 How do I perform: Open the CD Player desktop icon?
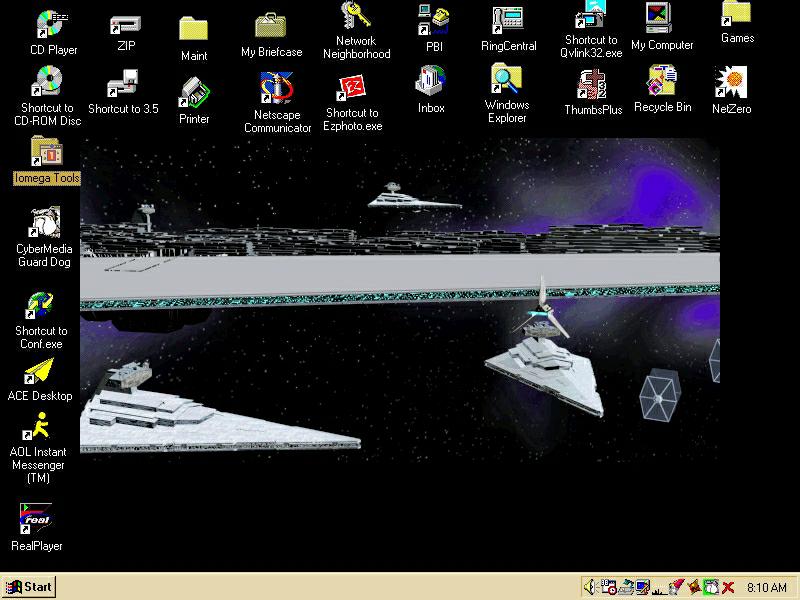[53, 24]
